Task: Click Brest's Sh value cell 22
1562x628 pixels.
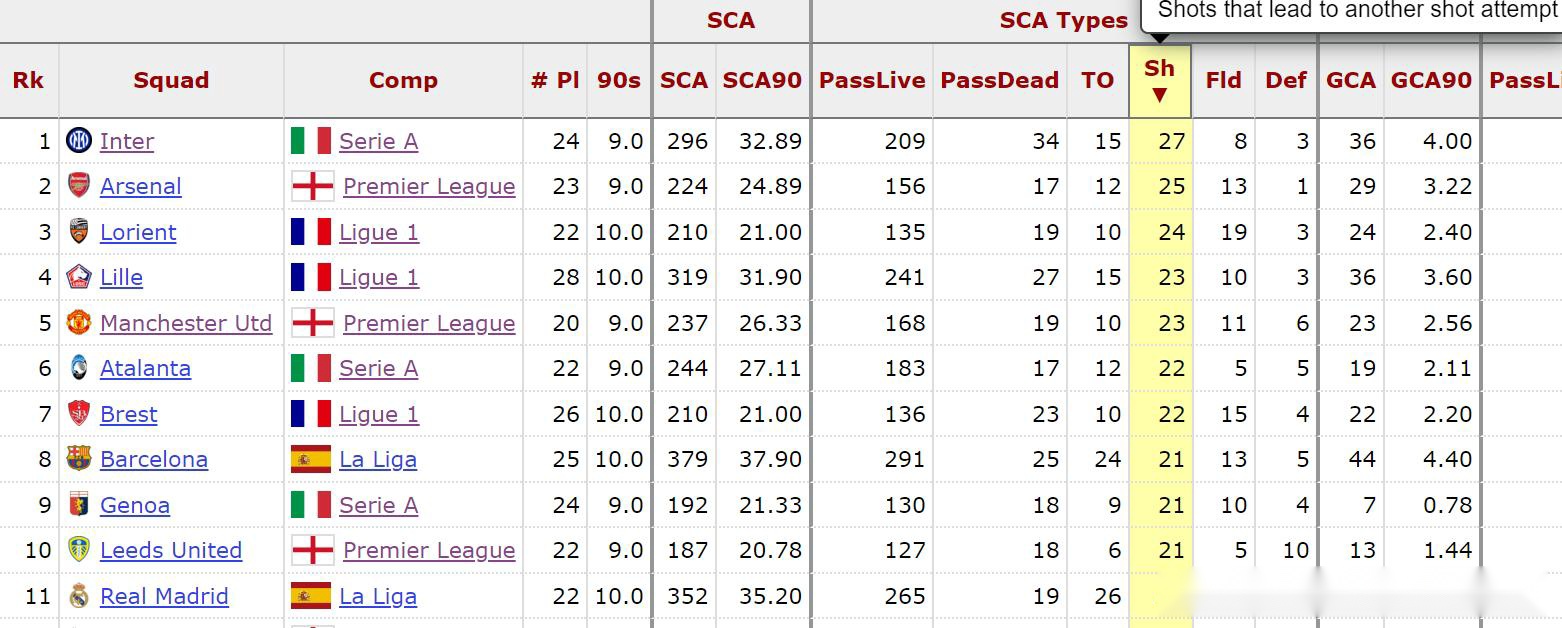Action: click(x=1171, y=414)
